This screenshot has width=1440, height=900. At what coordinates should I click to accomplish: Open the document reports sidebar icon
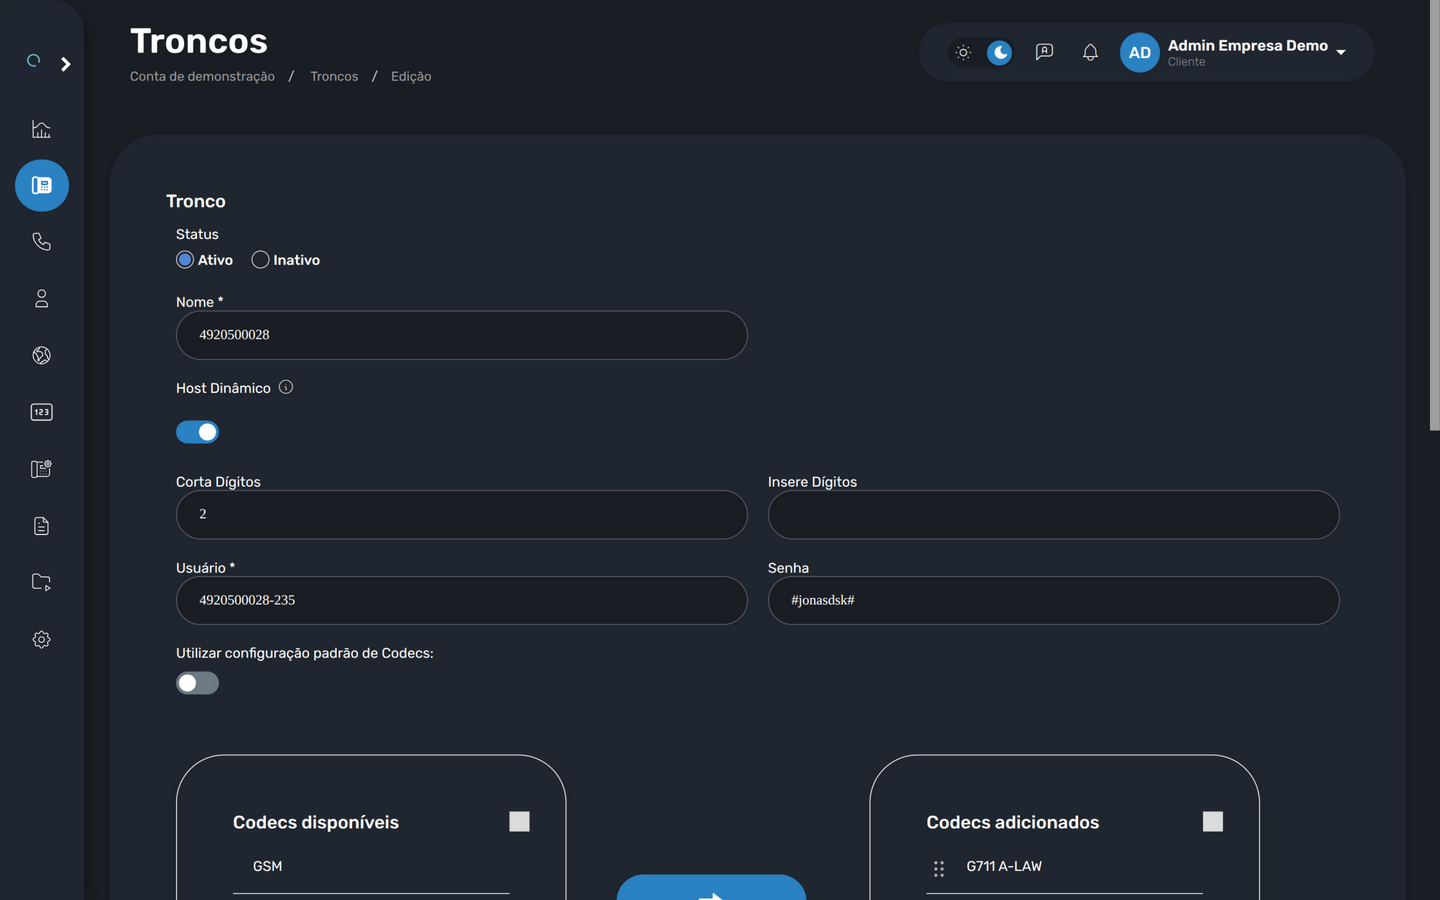point(41,526)
